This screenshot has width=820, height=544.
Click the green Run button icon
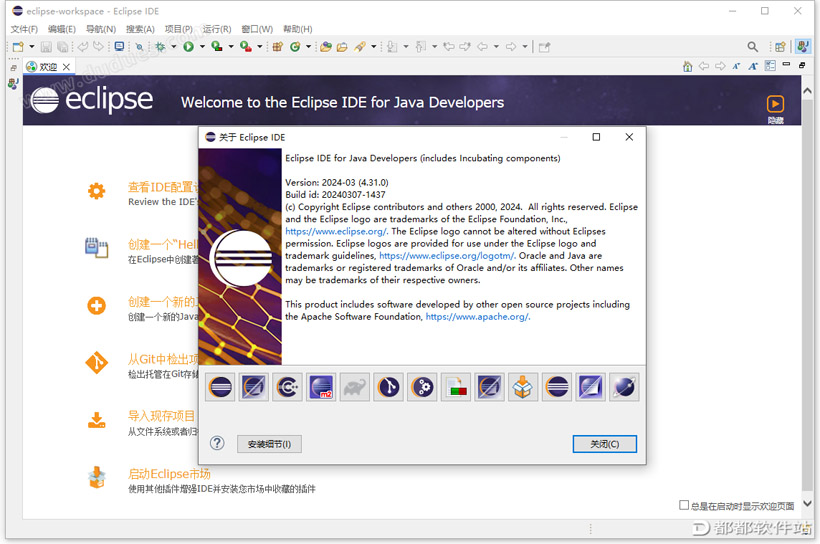(188, 47)
